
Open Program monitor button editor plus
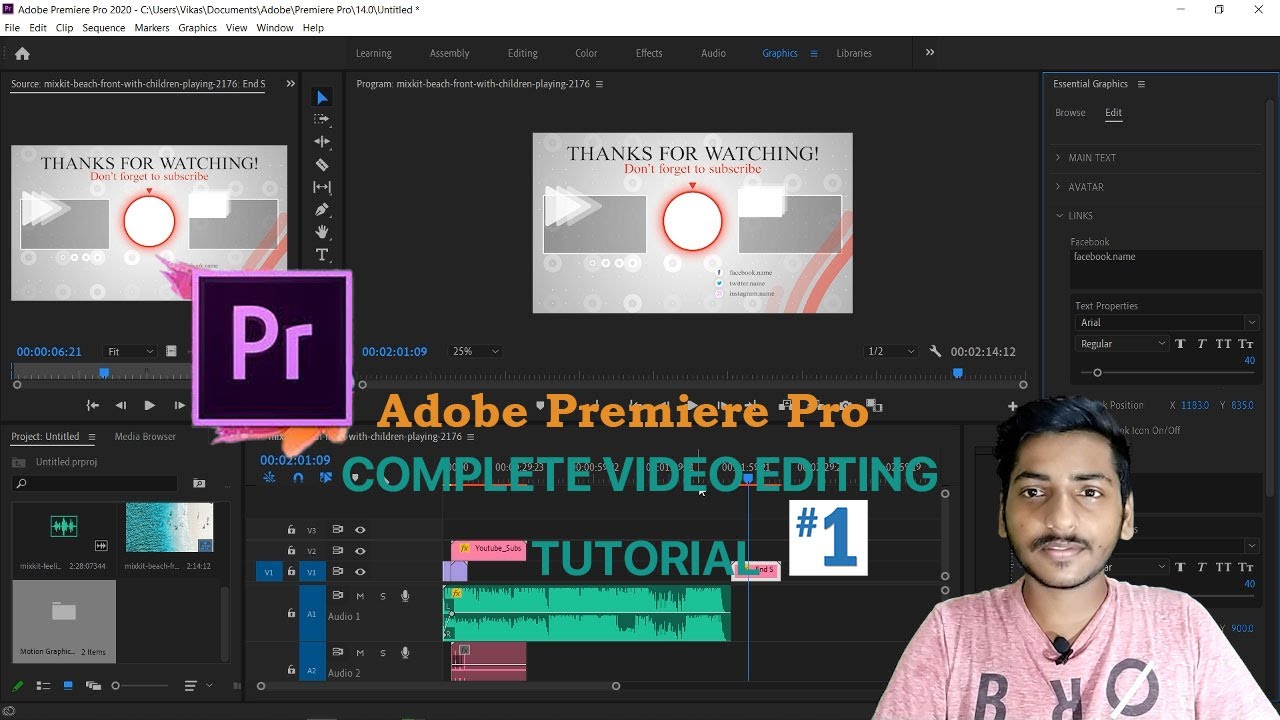click(x=1012, y=406)
